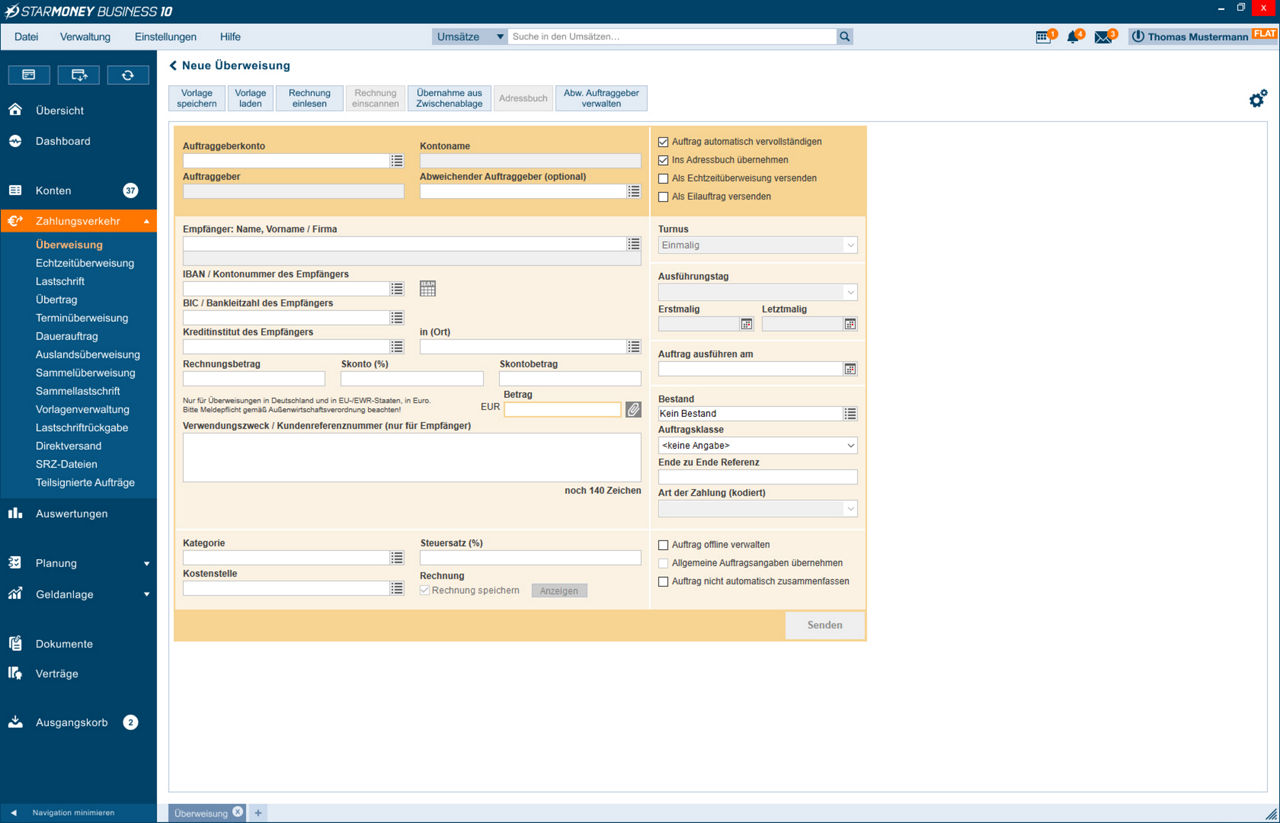
Task: Click the refresh icon in sidebar
Action: 128,75
